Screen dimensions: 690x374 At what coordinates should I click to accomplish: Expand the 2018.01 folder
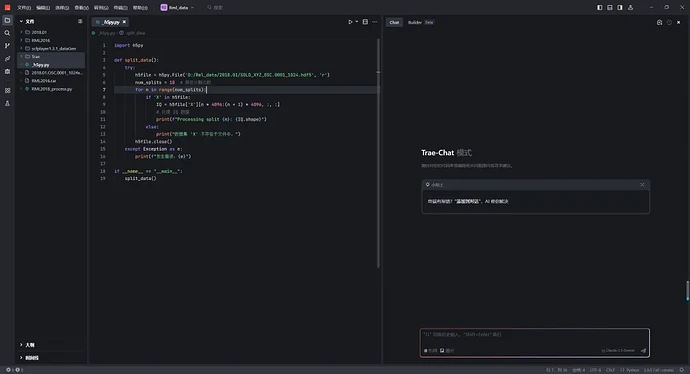click(x=21, y=32)
